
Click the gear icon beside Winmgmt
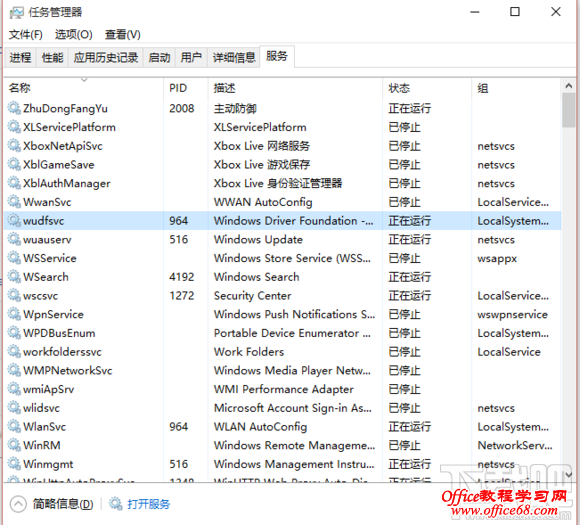point(14,464)
